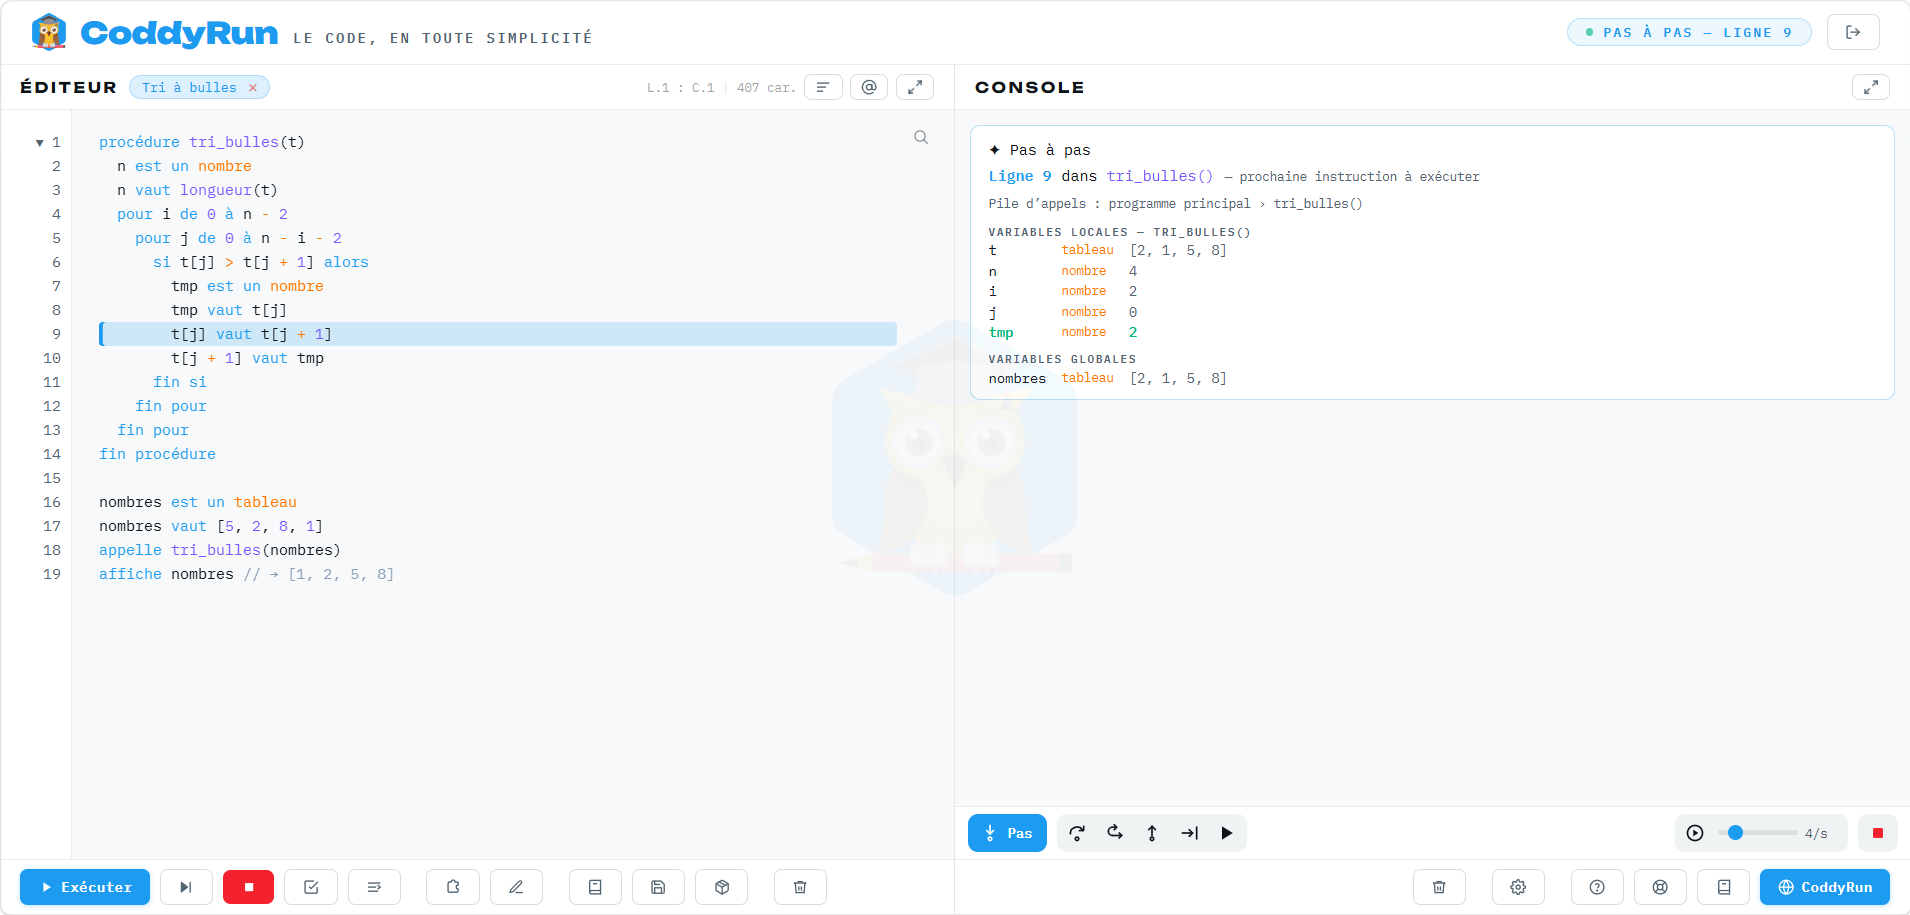This screenshot has height=915, width=1910.
Task: Continue execution with the play icon
Action: (x=1227, y=833)
